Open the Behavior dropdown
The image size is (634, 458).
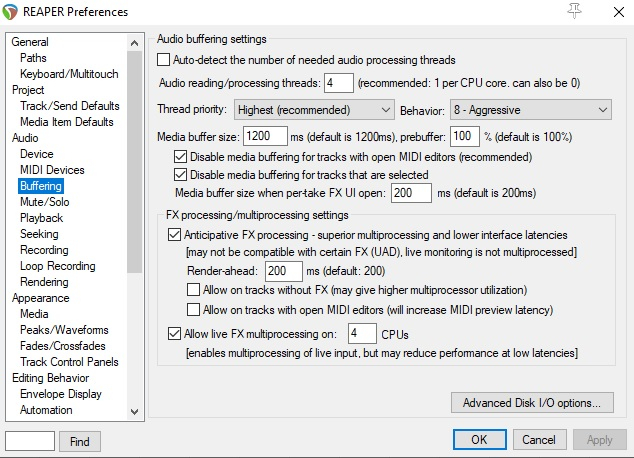(530, 109)
